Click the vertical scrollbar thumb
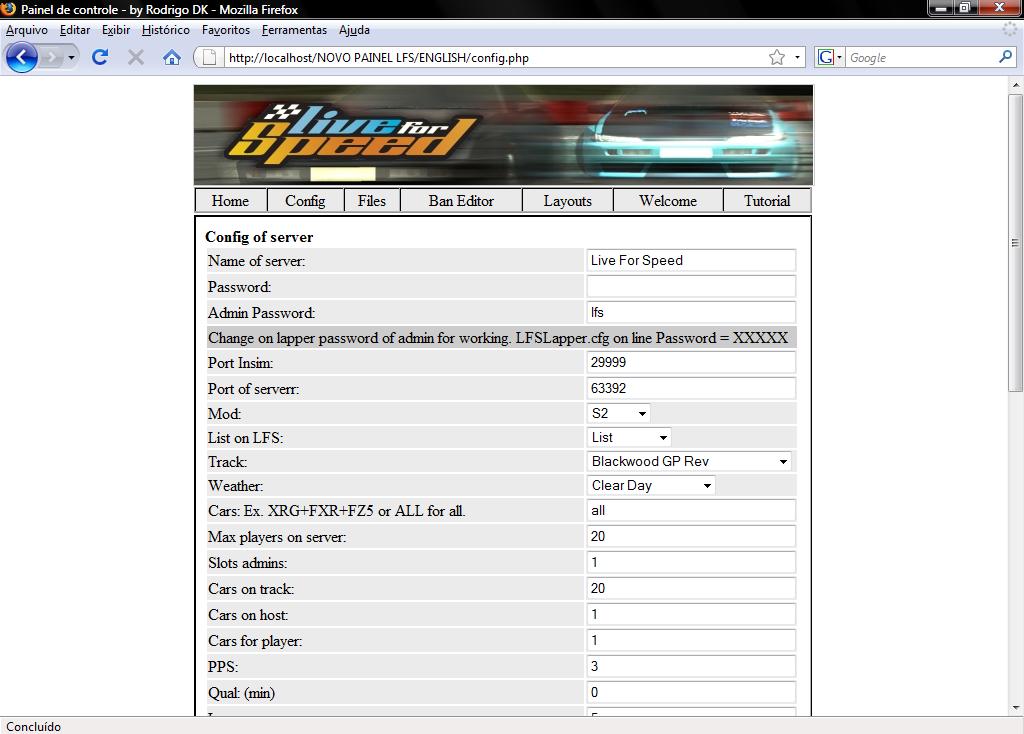The height and width of the screenshot is (734, 1024). coord(1015,243)
